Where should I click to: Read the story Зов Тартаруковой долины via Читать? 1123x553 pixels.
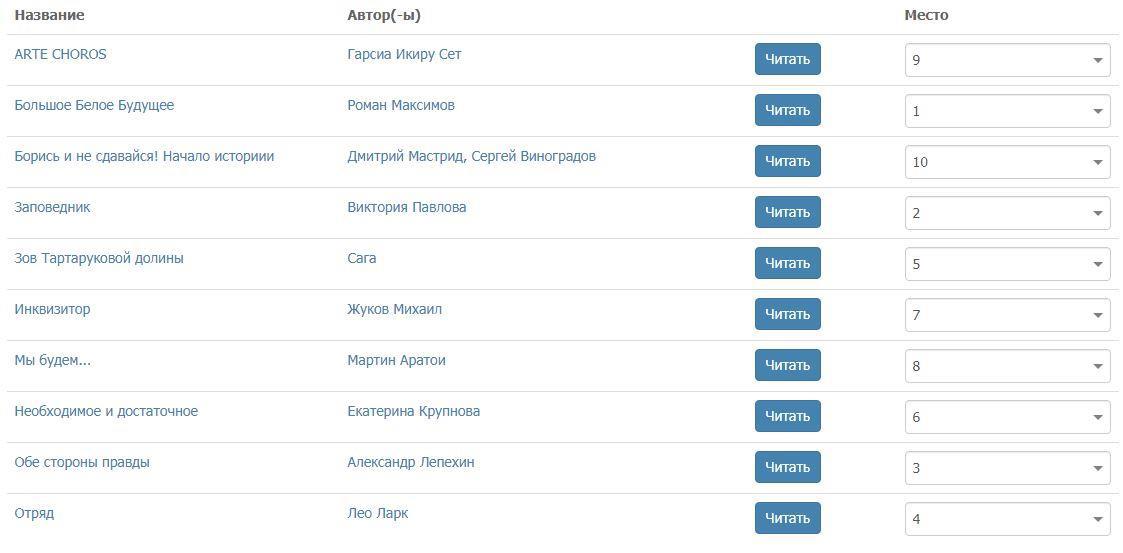point(787,263)
